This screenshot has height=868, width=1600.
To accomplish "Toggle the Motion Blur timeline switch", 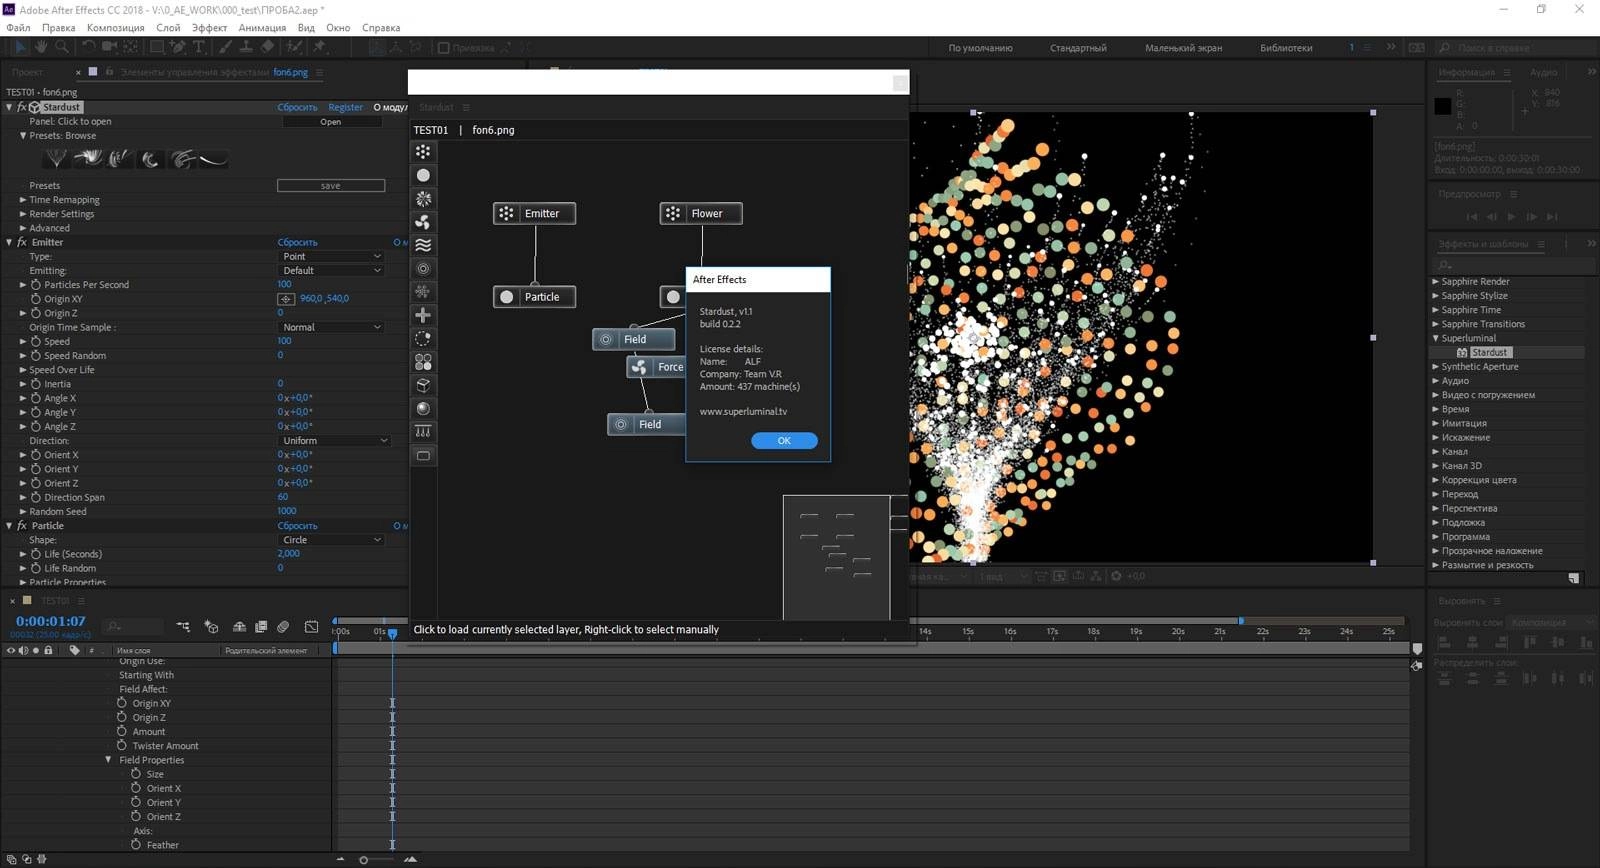I will (283, 627).
